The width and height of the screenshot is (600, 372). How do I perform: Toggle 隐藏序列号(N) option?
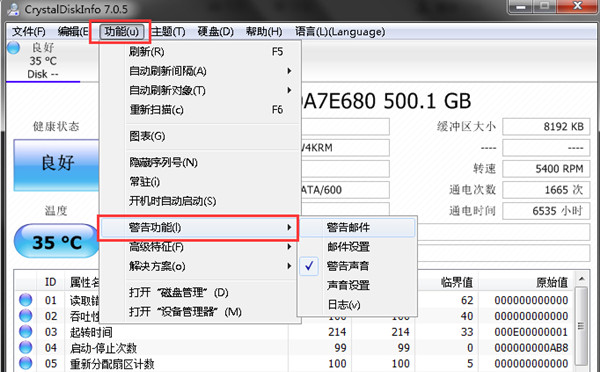pos(200,162)
